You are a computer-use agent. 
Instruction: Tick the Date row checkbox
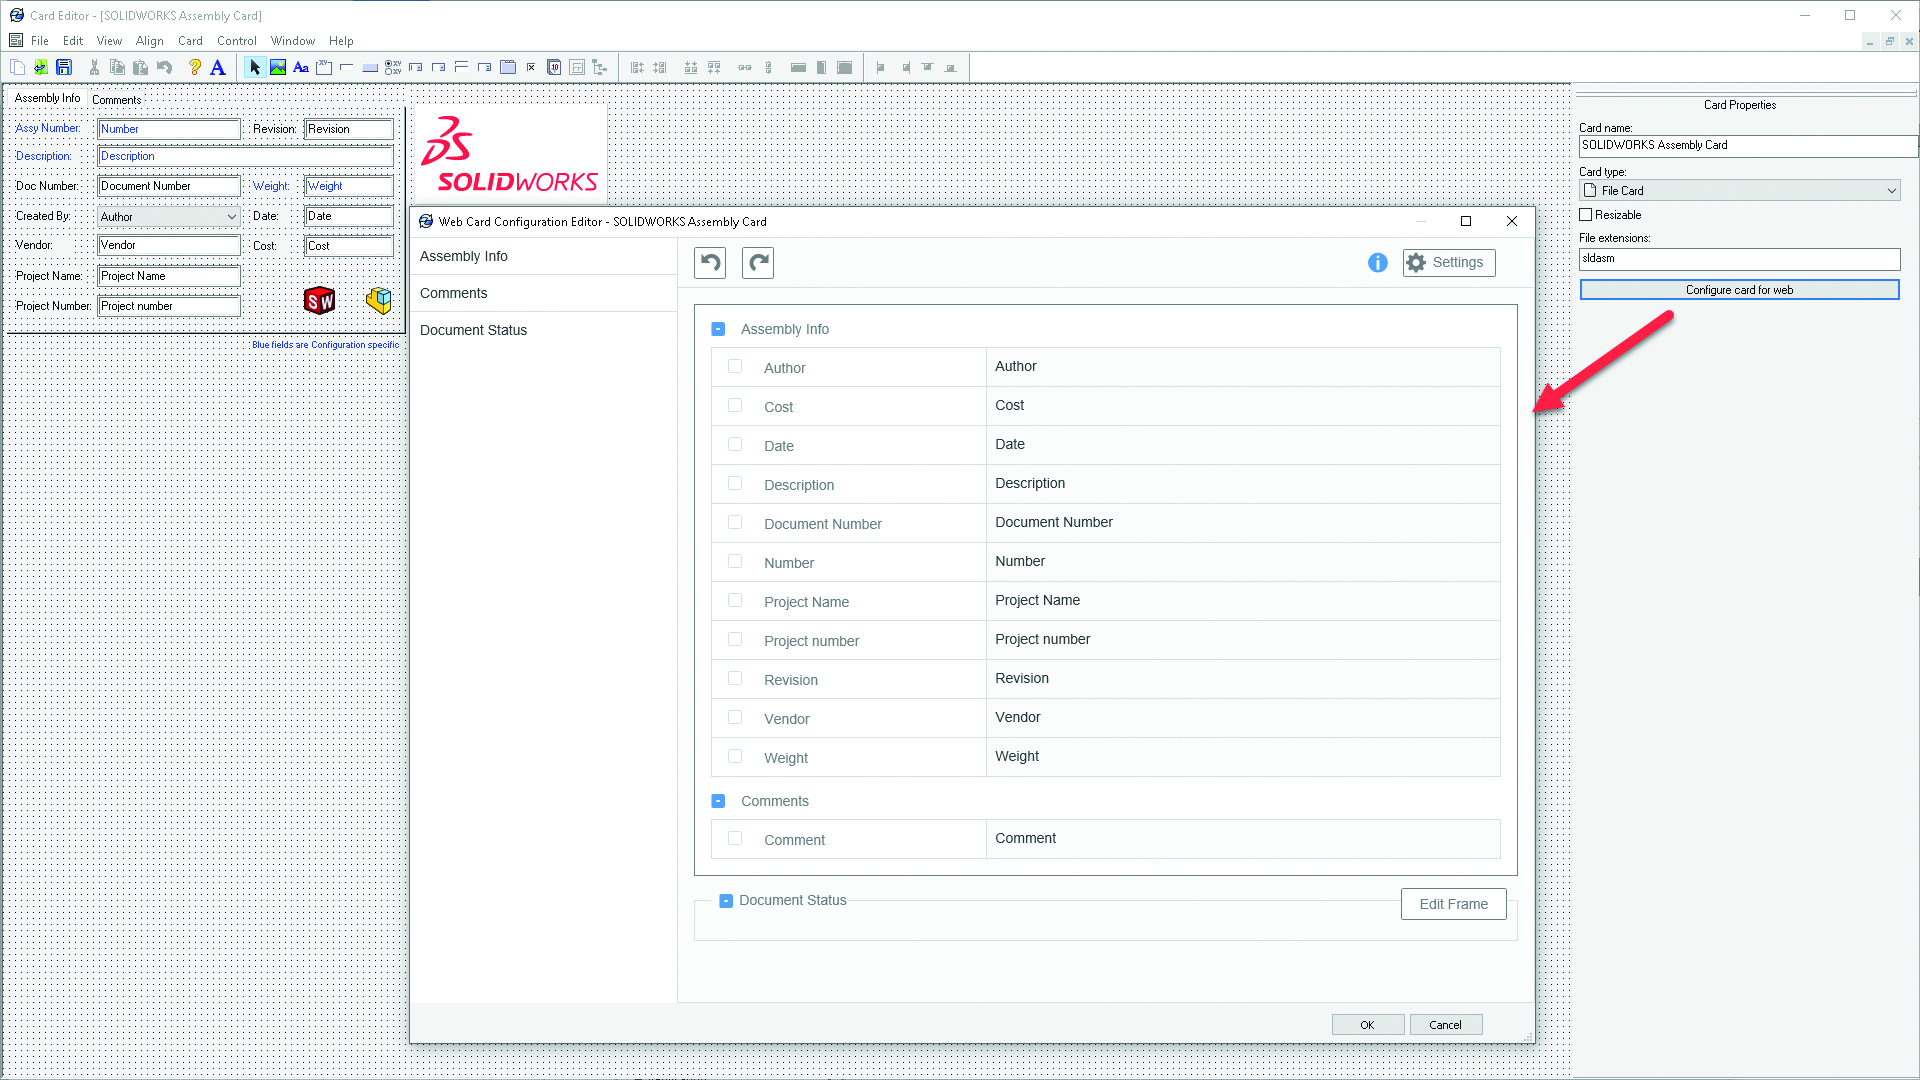pos(735,444)
